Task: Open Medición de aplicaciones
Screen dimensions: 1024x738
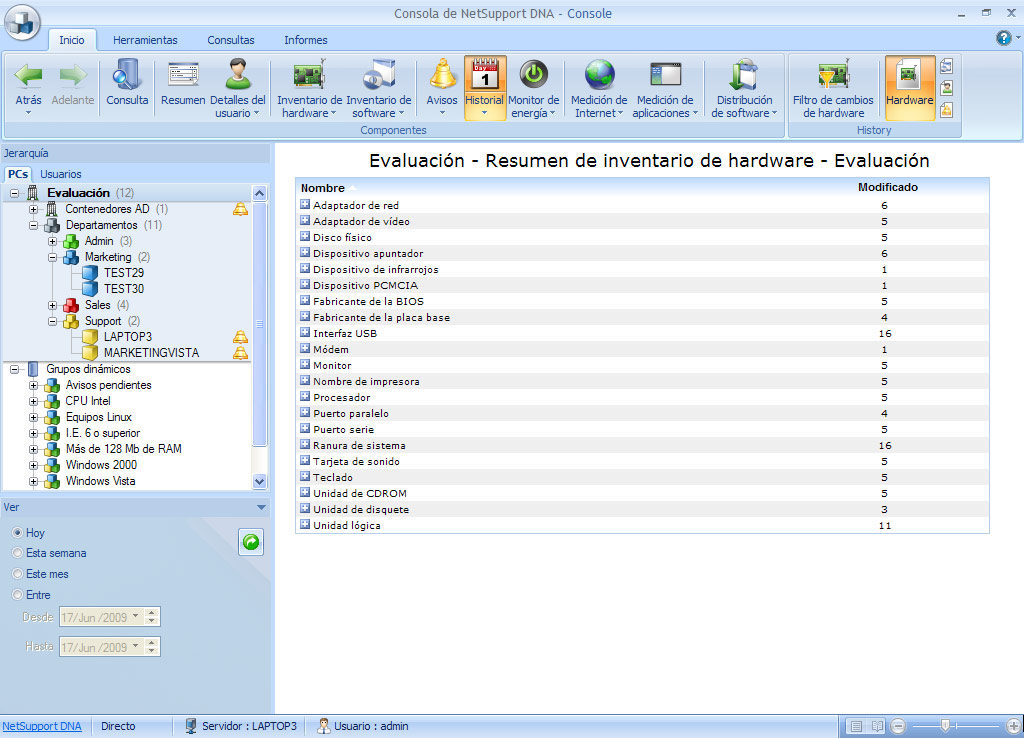Action: (665, 88)
